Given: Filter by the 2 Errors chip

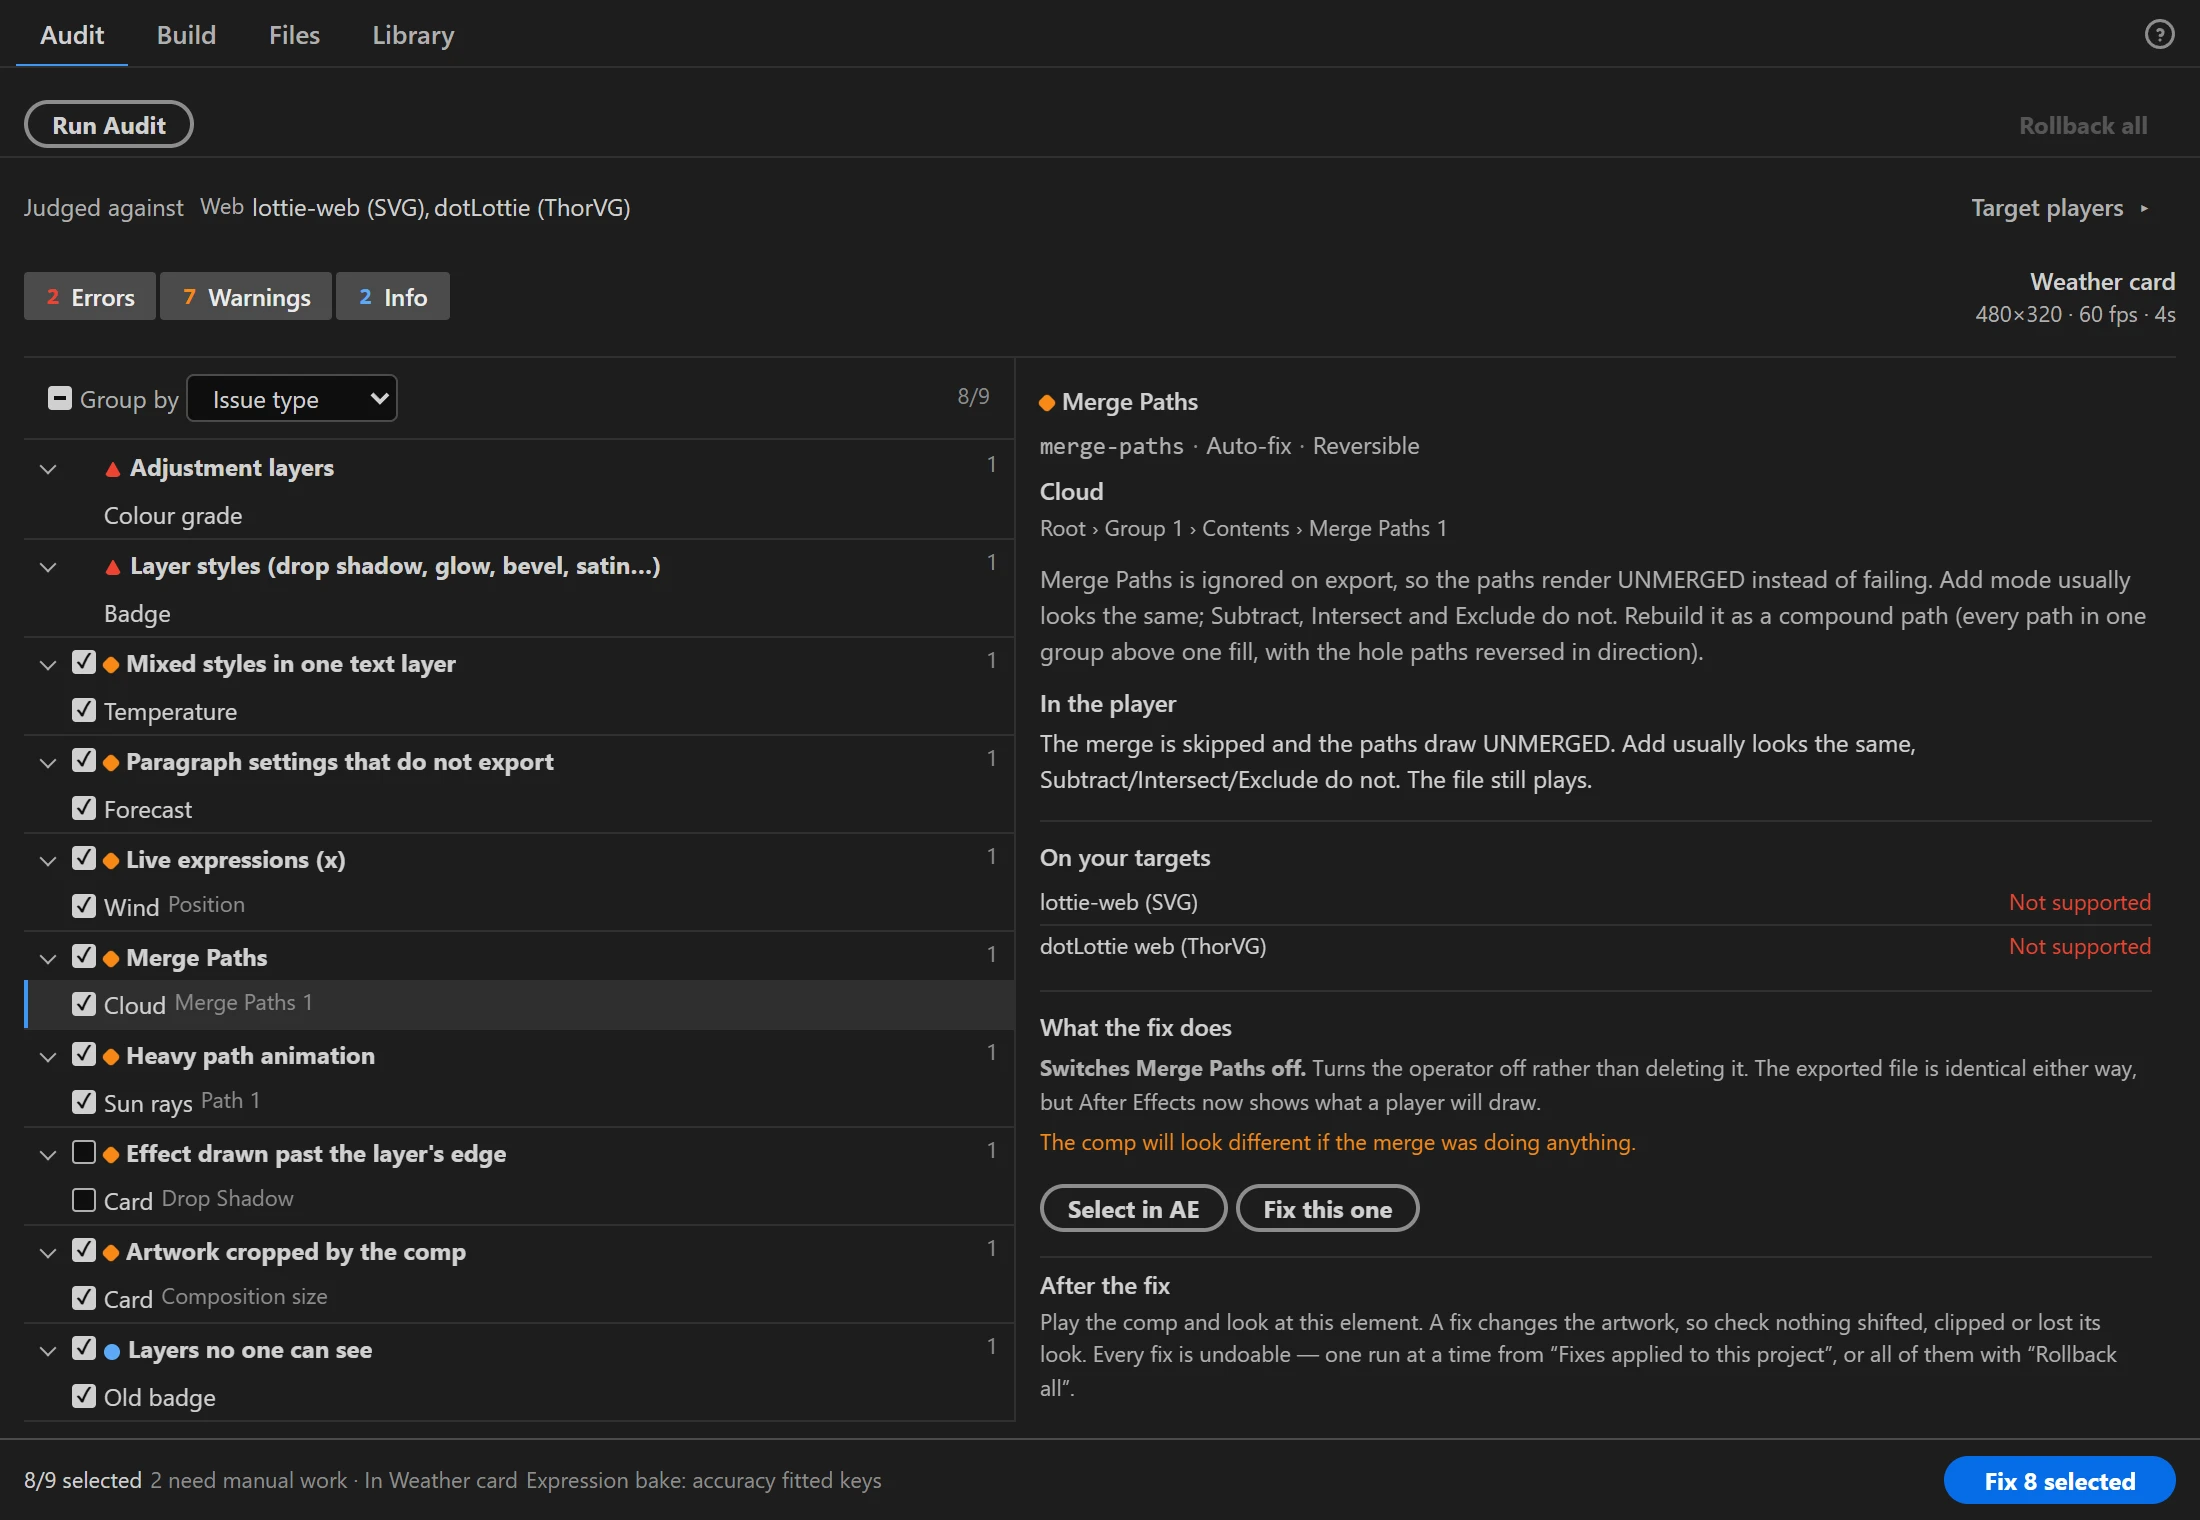Looking at the screenshot, I should pos(90,297).
